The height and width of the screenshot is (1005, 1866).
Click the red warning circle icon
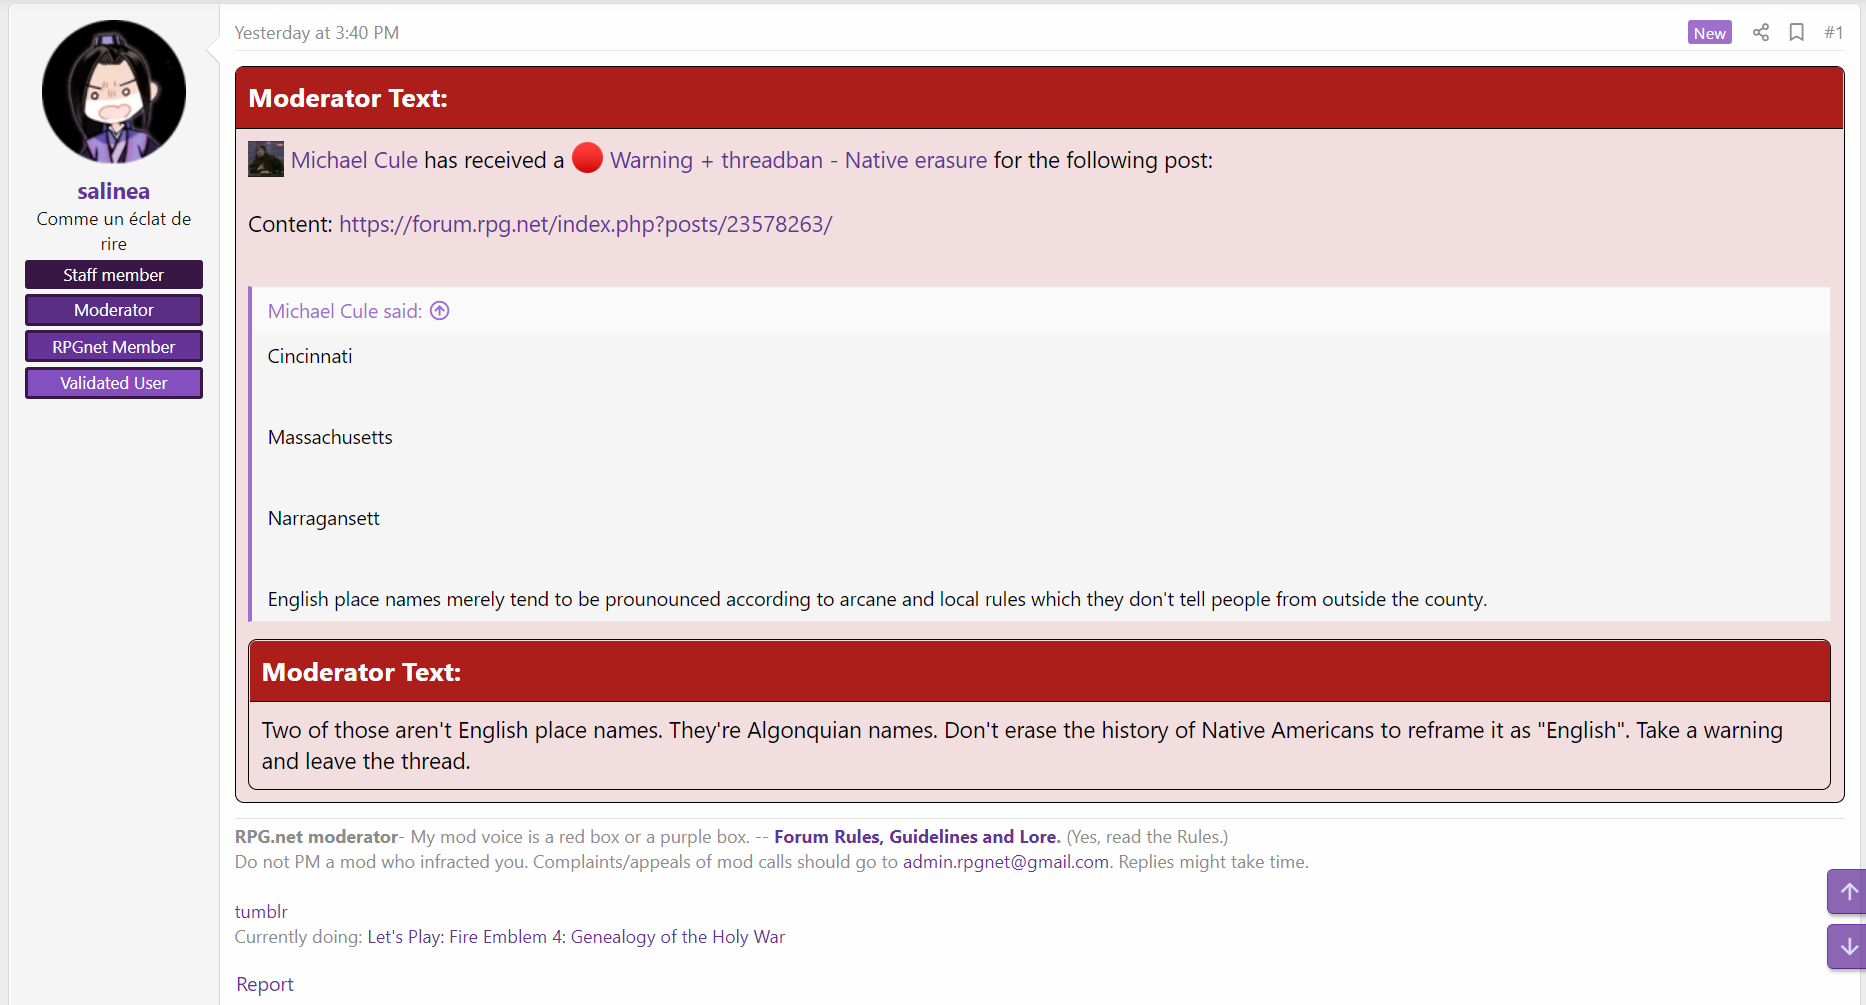coord(588,158)
